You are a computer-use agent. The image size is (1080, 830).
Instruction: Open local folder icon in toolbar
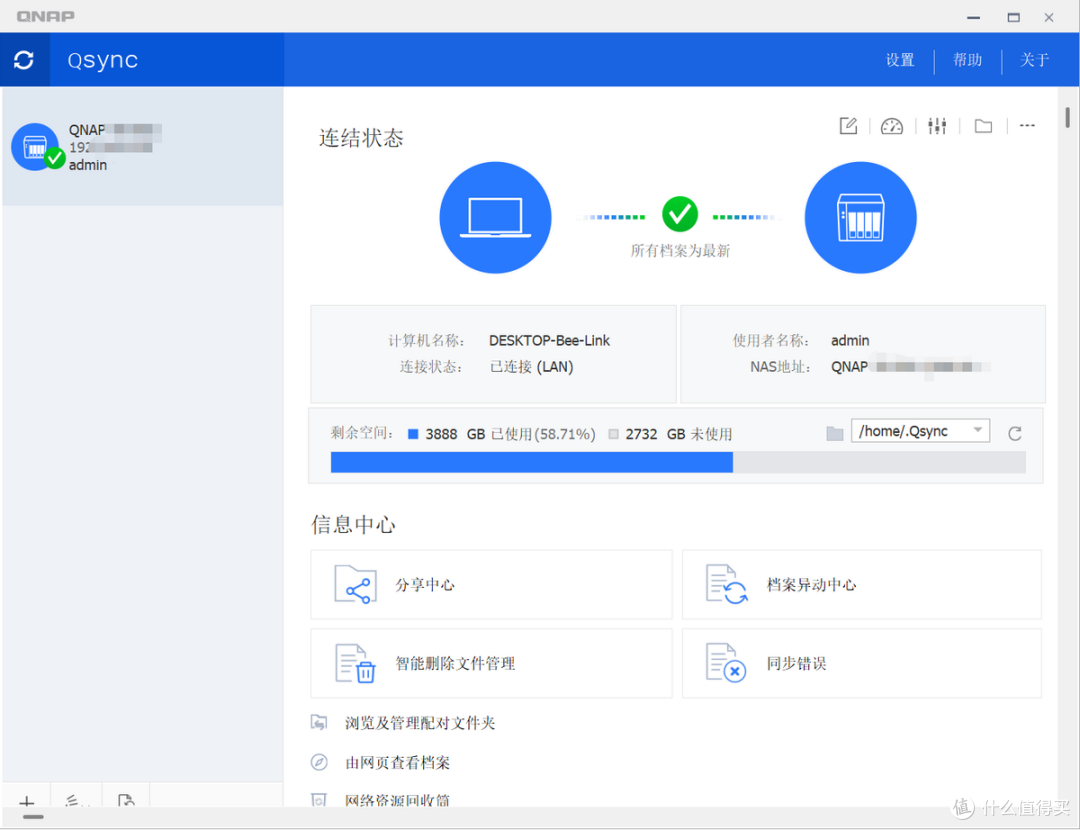coord(983,126)
